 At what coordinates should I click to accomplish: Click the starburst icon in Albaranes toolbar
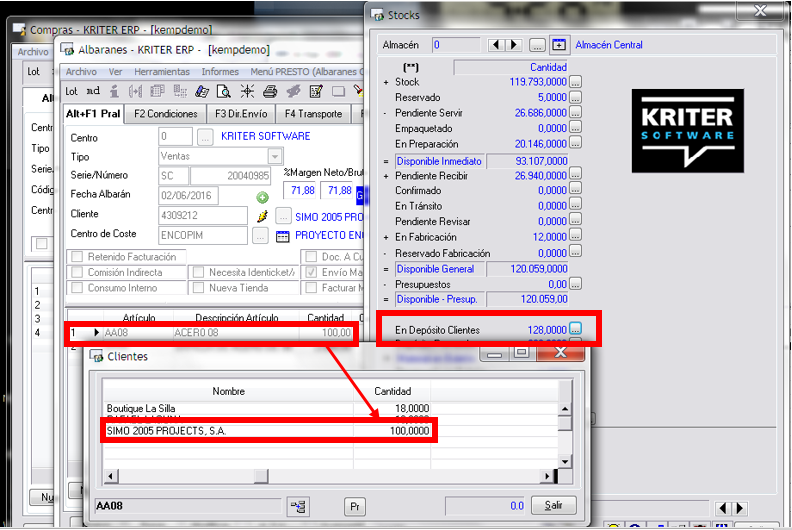[x=247, y=91]
